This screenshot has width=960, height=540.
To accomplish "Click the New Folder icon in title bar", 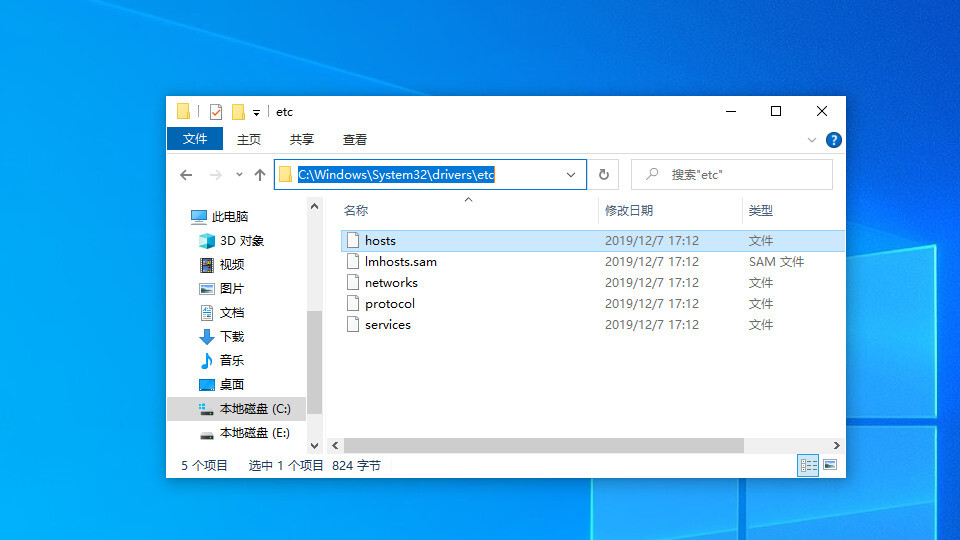I will coord(238,112).
